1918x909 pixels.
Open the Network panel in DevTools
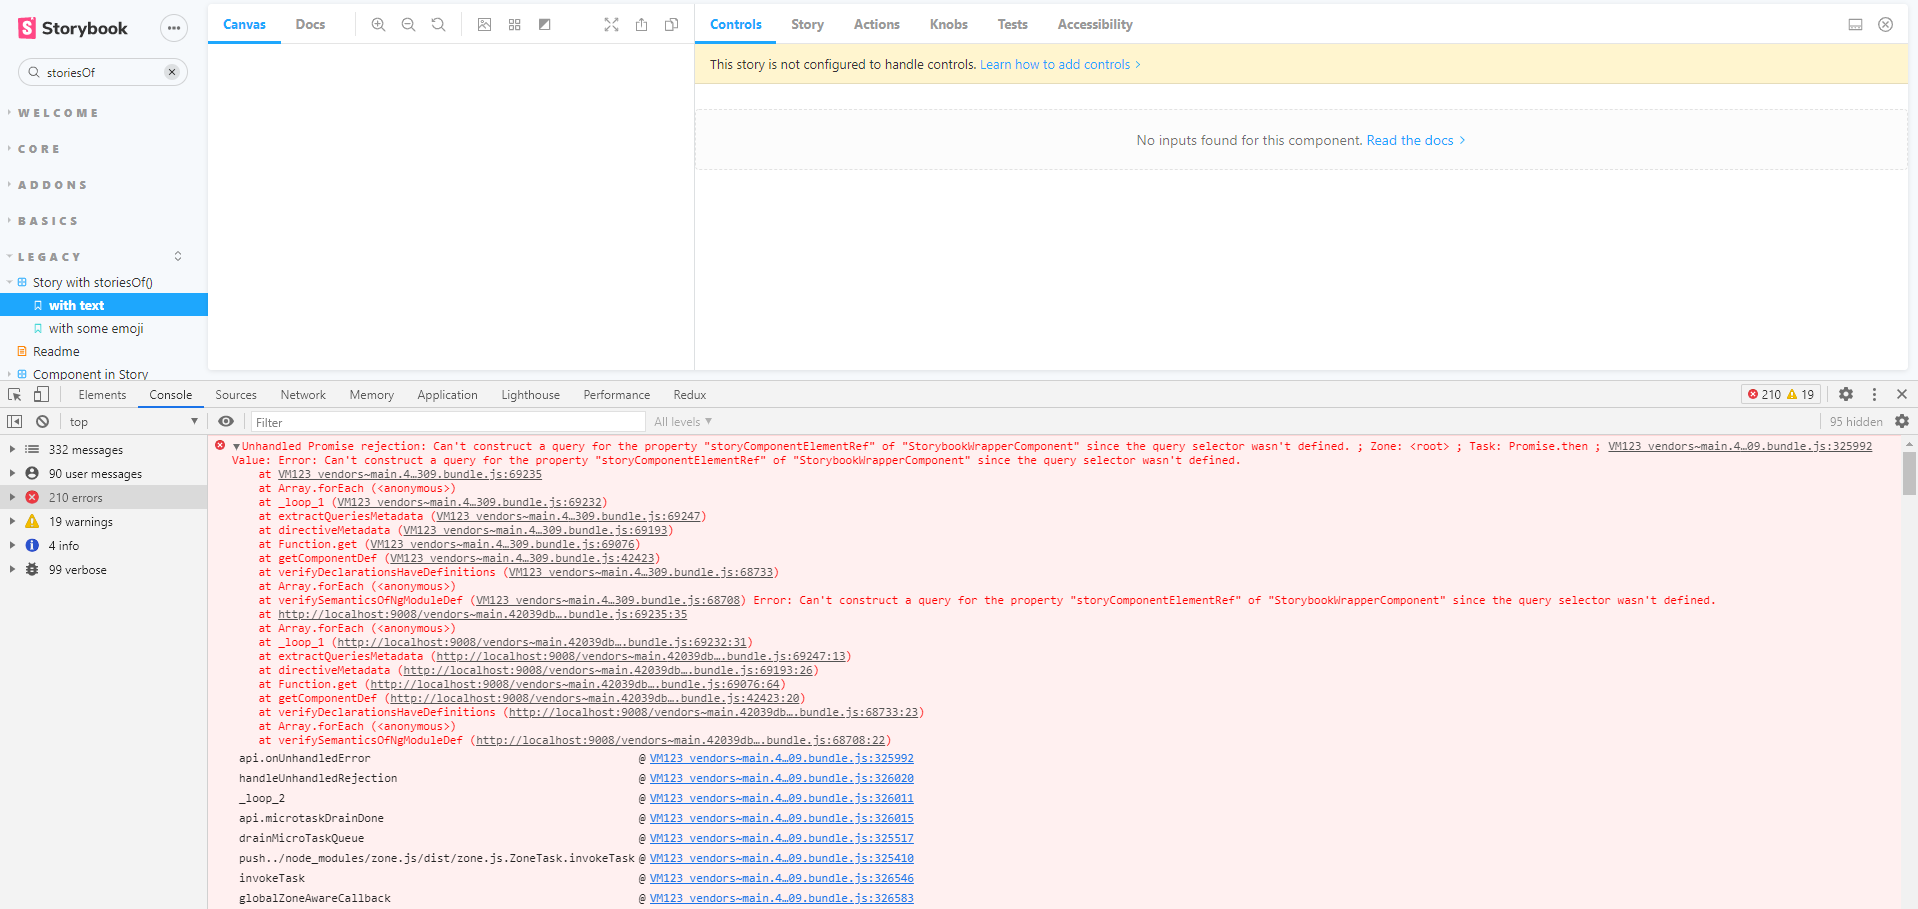302,394
